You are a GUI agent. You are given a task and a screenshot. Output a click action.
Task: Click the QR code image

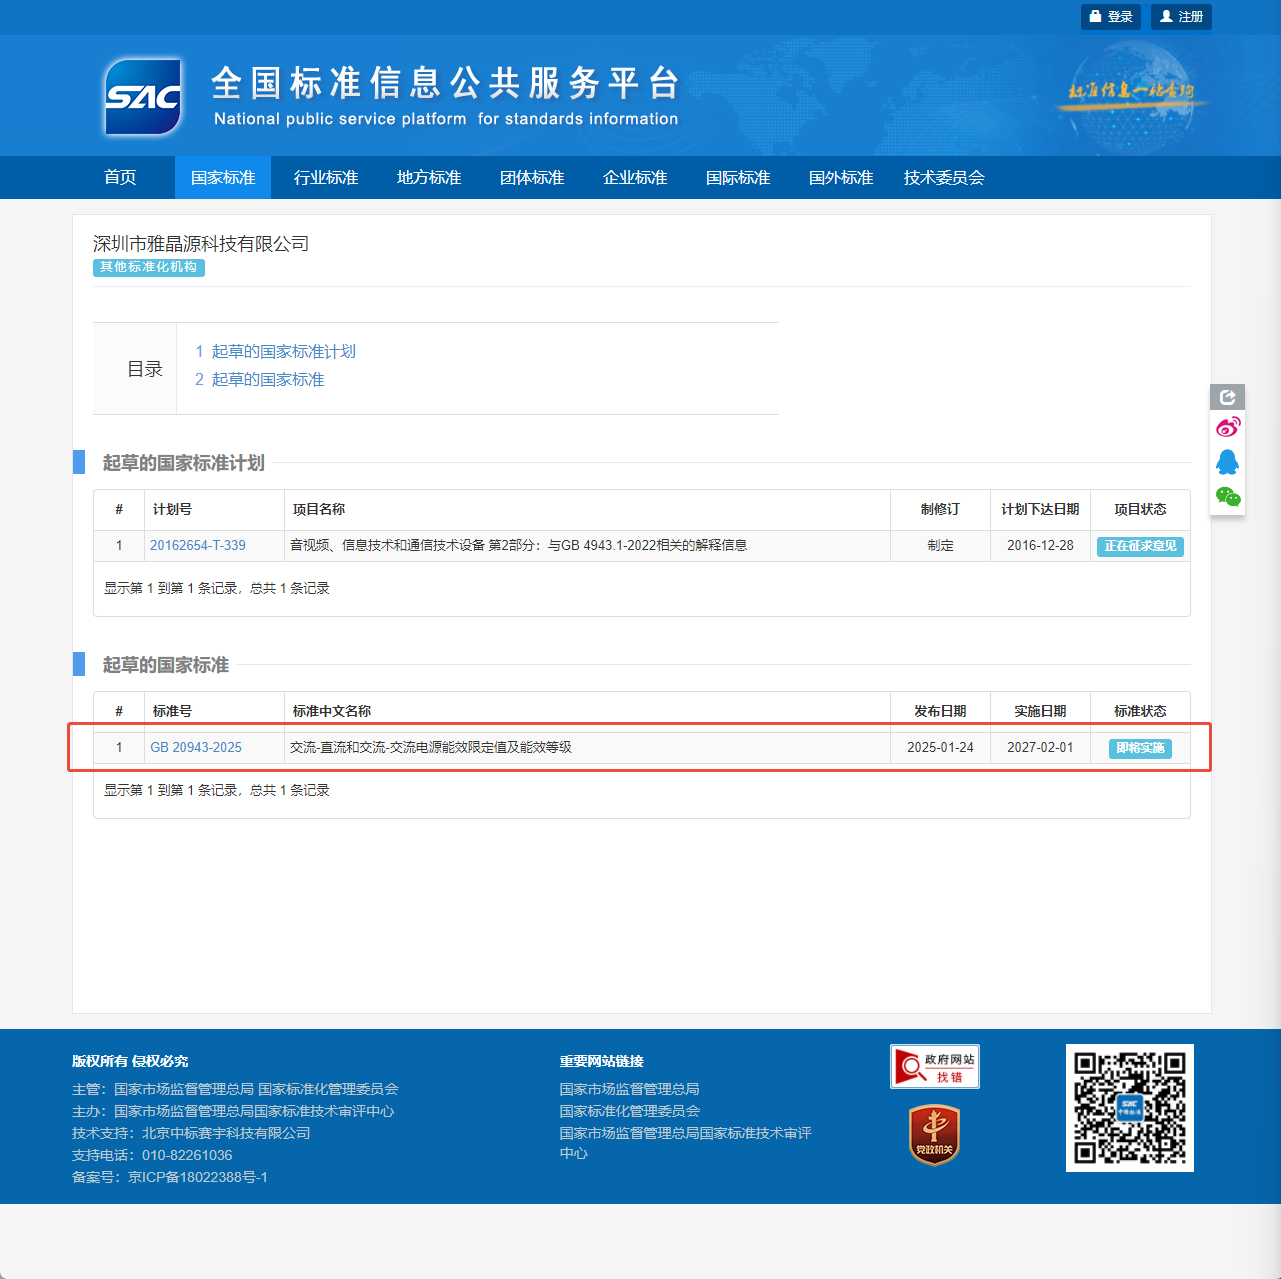pyautogui.click(x=1129, y=1108)
